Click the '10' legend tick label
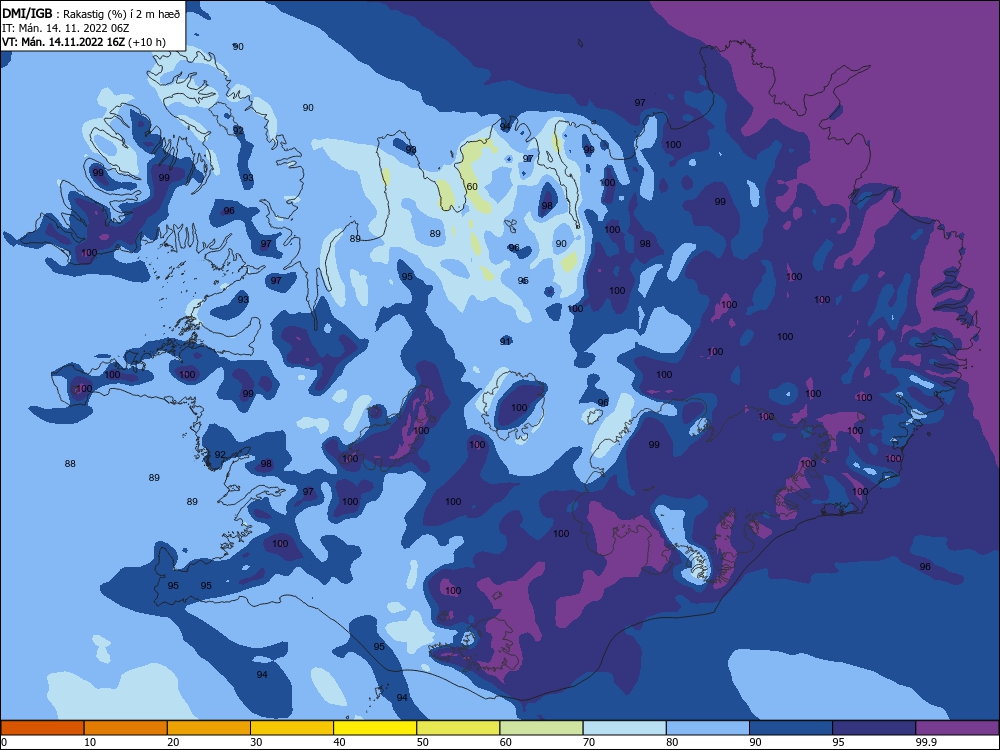The height and width of the screenshot is (750, 1000). point(90,742)
